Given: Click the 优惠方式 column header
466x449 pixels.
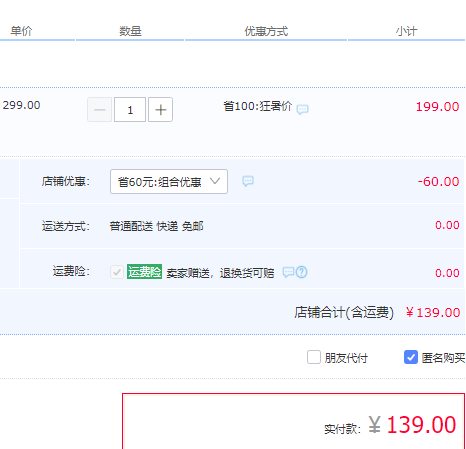Looking at the screenshot, I should pos(266,31).
